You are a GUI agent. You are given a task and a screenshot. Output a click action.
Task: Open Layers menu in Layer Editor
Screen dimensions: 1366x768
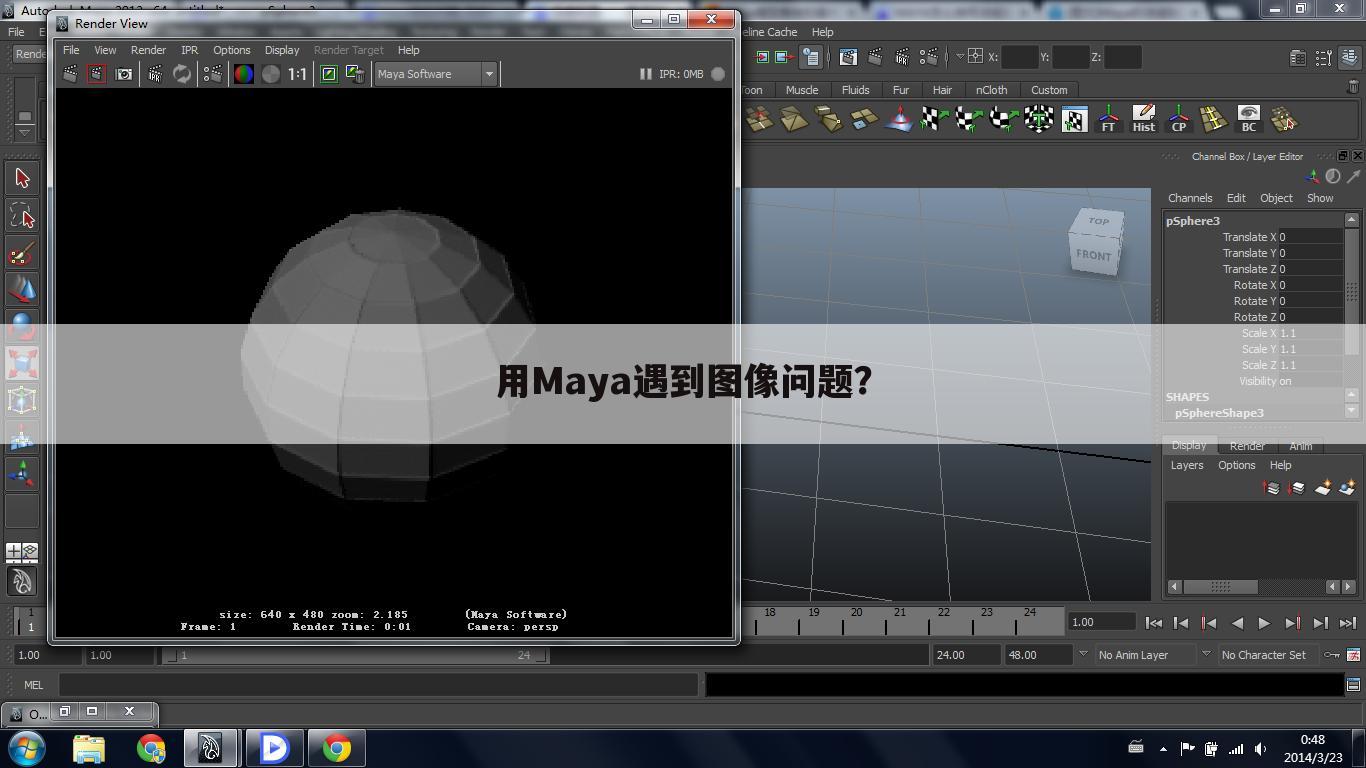click(1187, 465)
